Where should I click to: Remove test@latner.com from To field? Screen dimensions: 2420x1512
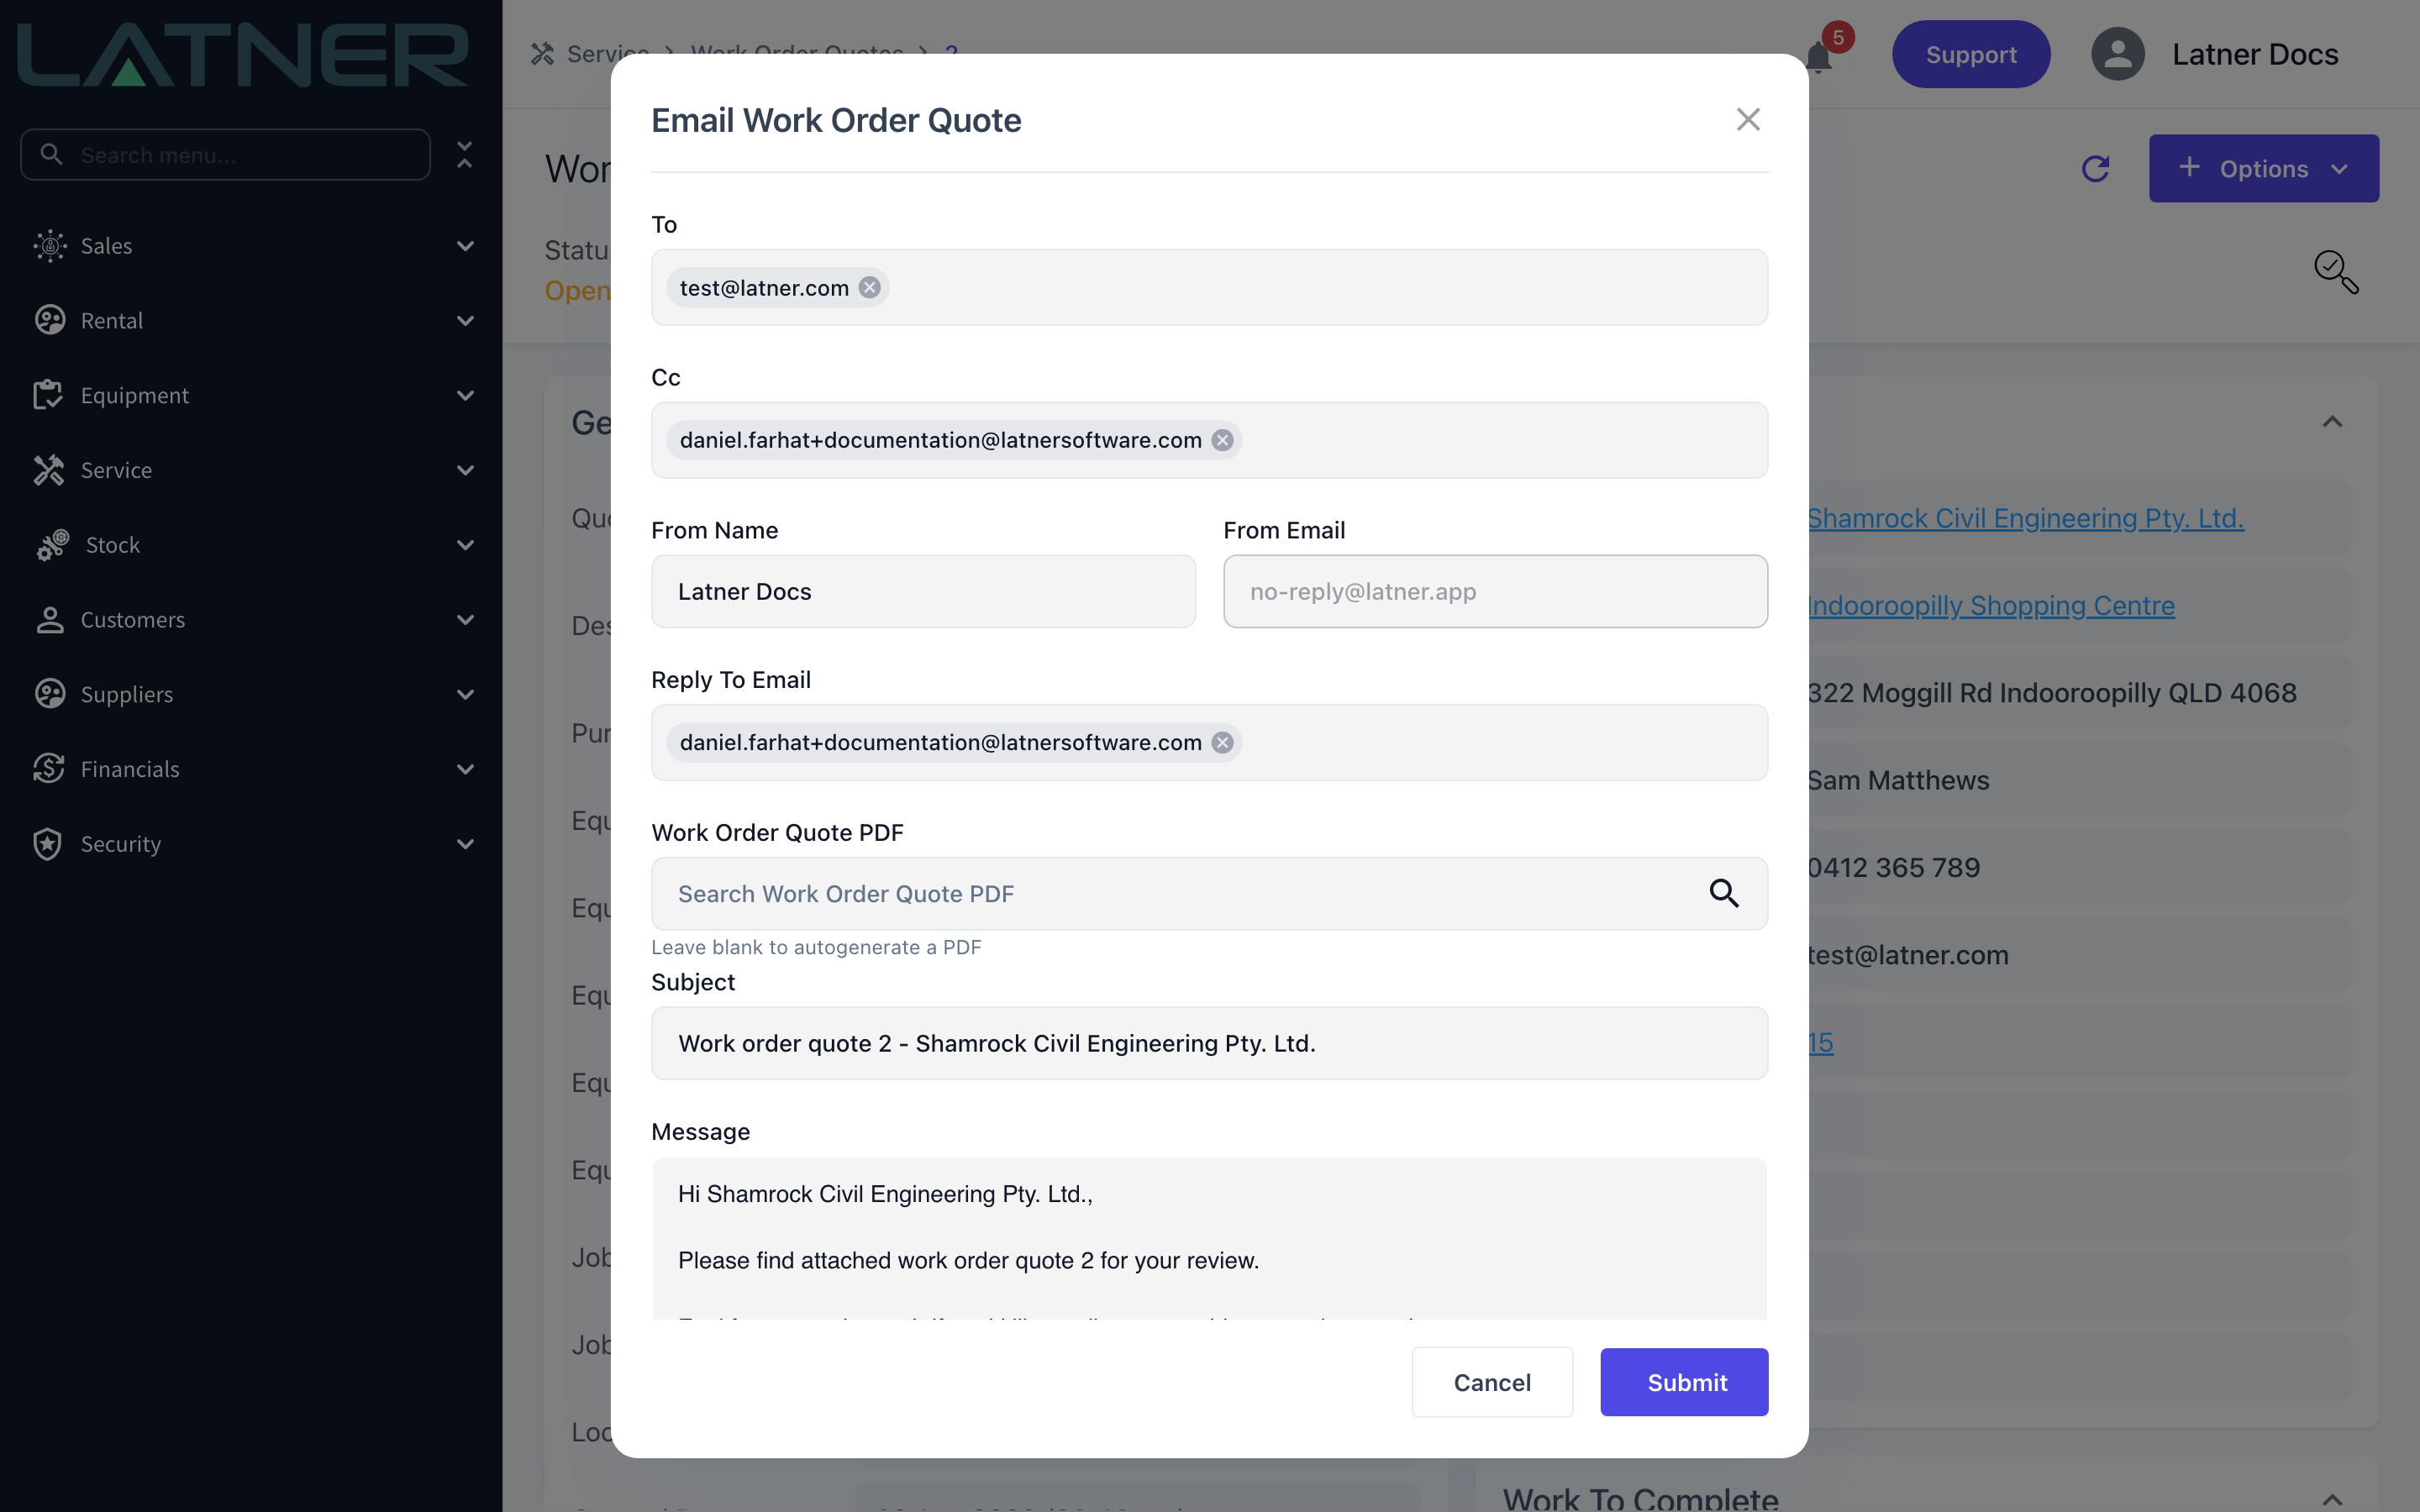tap(869, 288)
